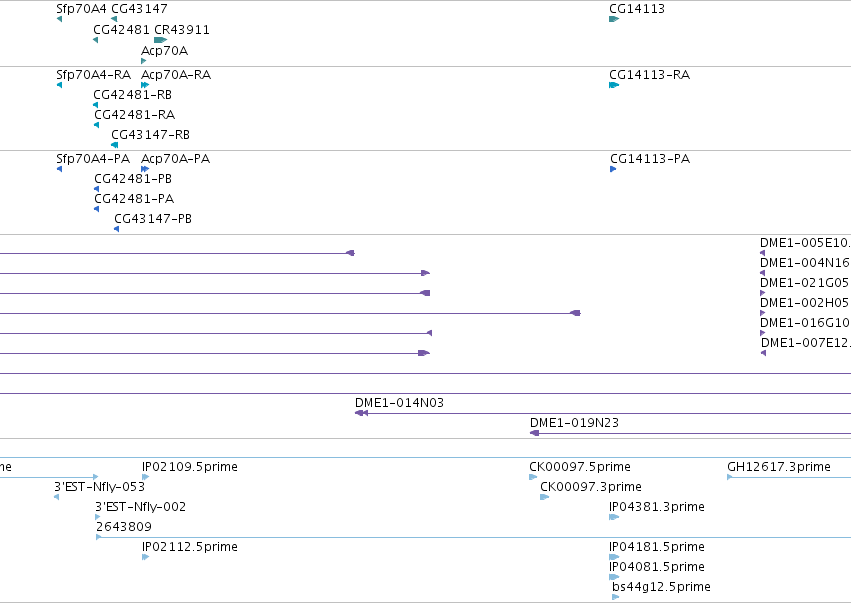The width and height of the screenshot is (851, 603).
Task: Select the CG14113-PA protein glyph
Action: (613, 169)
